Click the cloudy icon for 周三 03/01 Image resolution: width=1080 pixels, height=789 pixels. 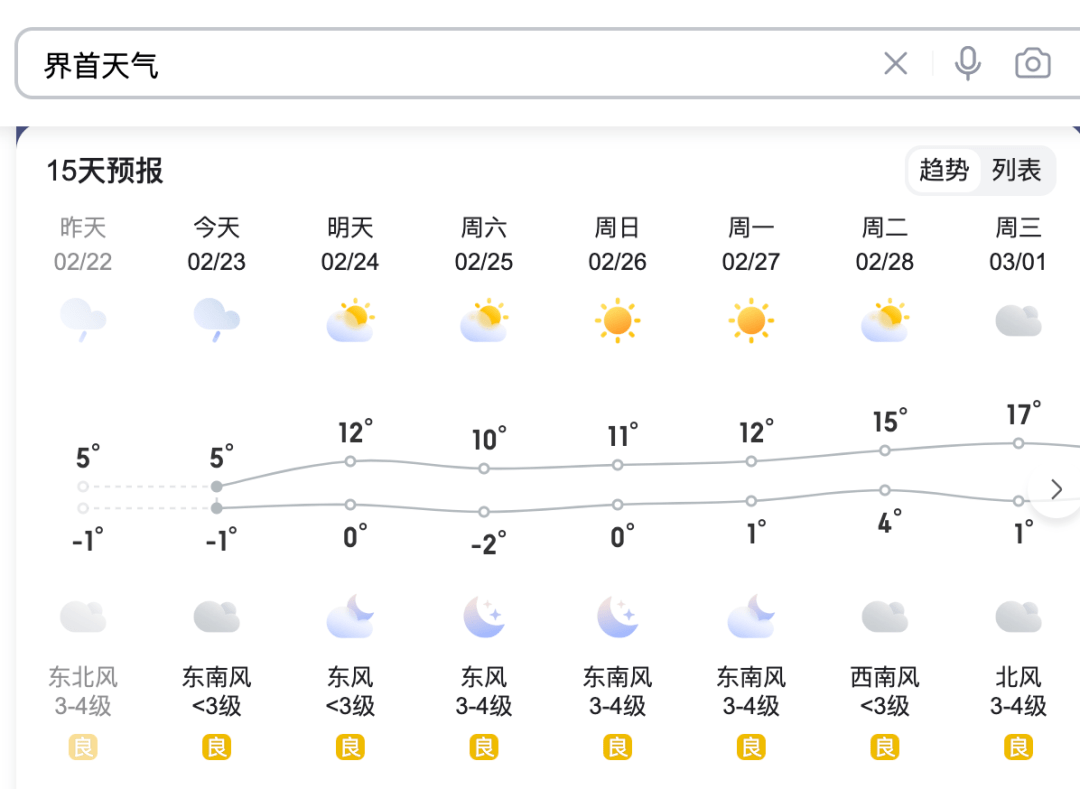[x=1018, y=321]
